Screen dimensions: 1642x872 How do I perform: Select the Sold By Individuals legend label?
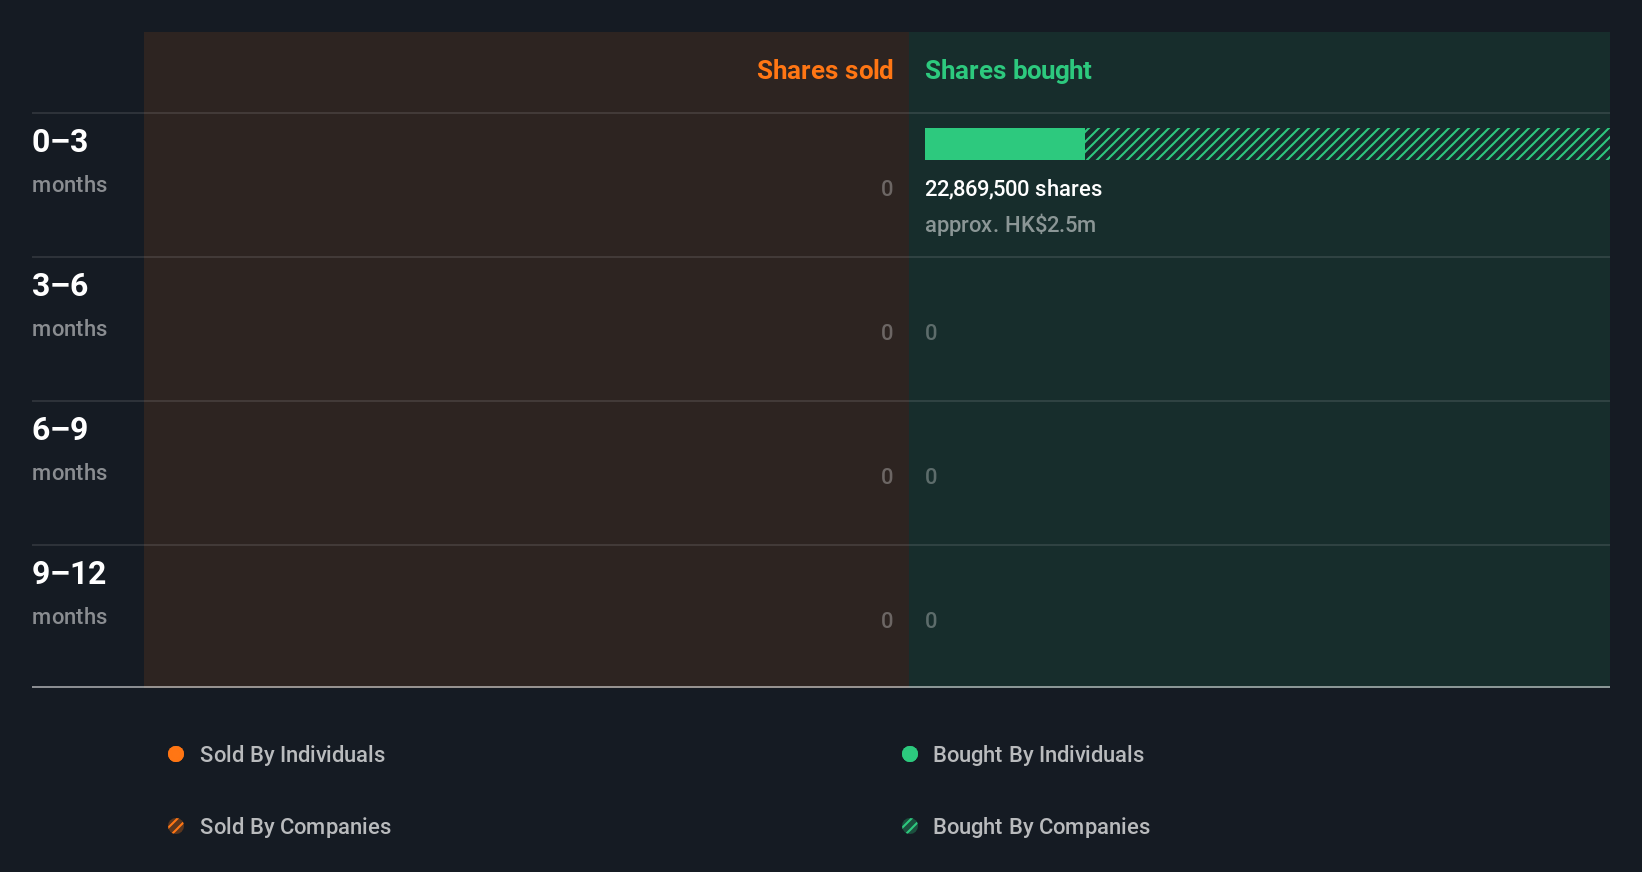[292, 755]
